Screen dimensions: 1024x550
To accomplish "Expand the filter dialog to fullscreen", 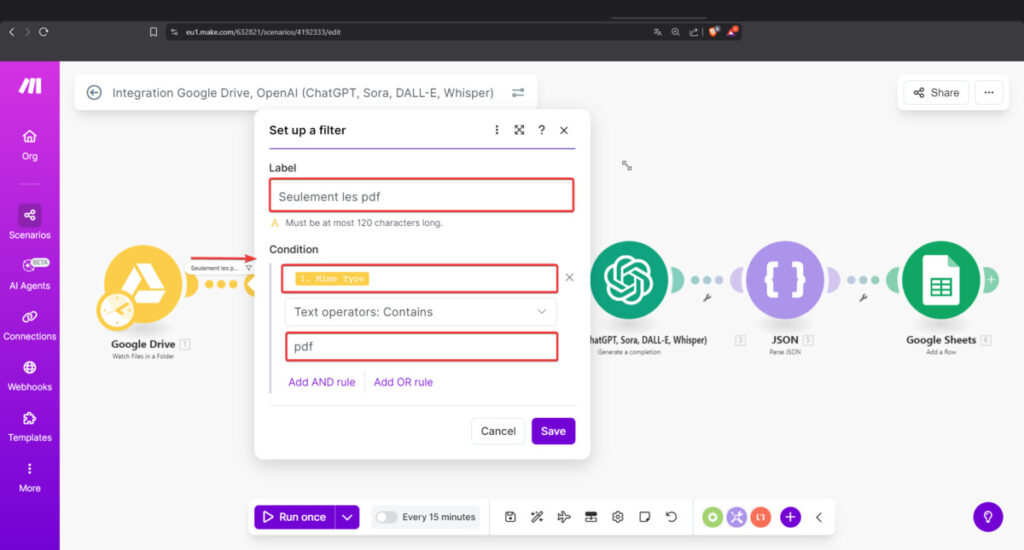I will click(x=519, y=130).
